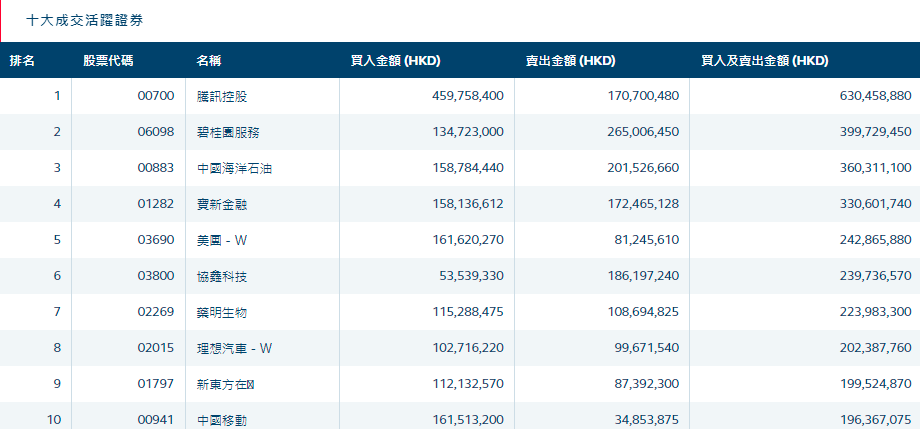Select the name 騰訊控股
The image size is (920, 429).
222,96
